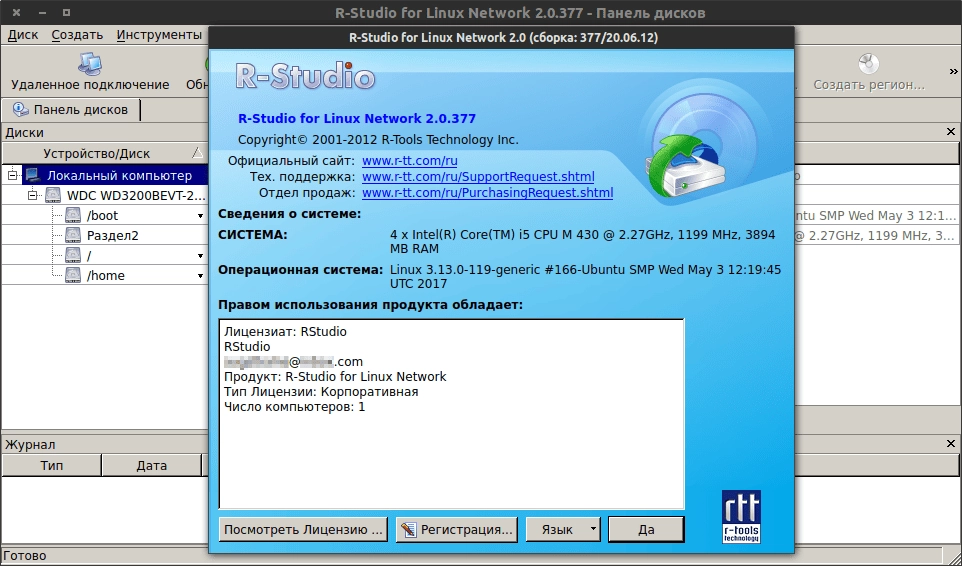Screen dimensions: 962x566
Task: Click the rtt R-Tools Technology logo
Action: [741, 516]
